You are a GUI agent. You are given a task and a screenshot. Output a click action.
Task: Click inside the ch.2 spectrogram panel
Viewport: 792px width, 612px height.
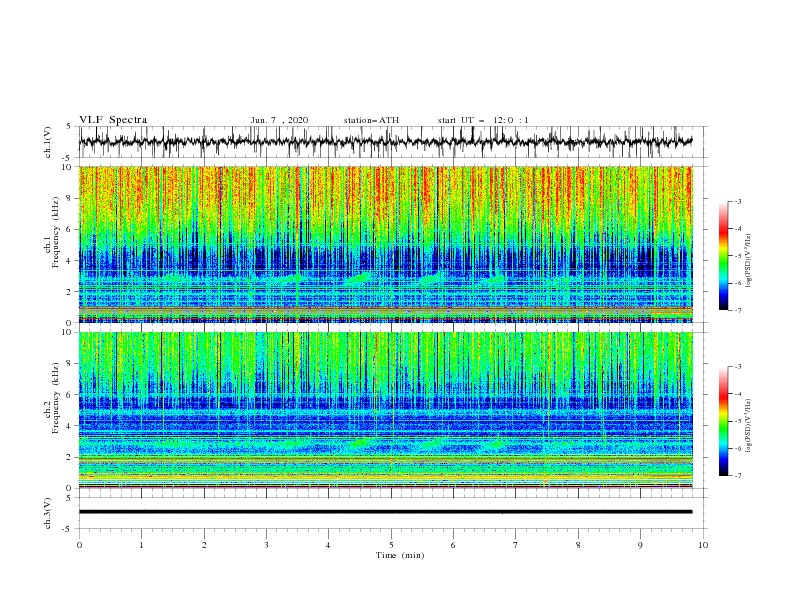point(385,410)
